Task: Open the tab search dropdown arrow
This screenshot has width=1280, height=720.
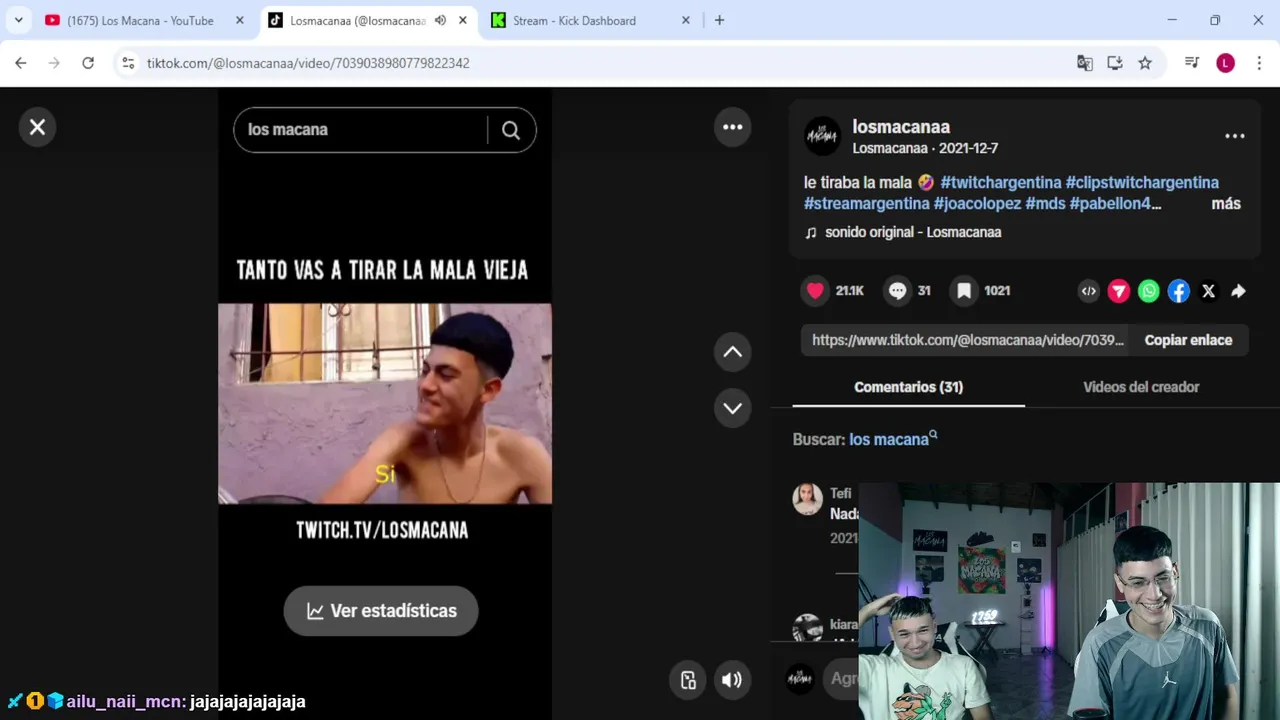Action: pos(18,20)
